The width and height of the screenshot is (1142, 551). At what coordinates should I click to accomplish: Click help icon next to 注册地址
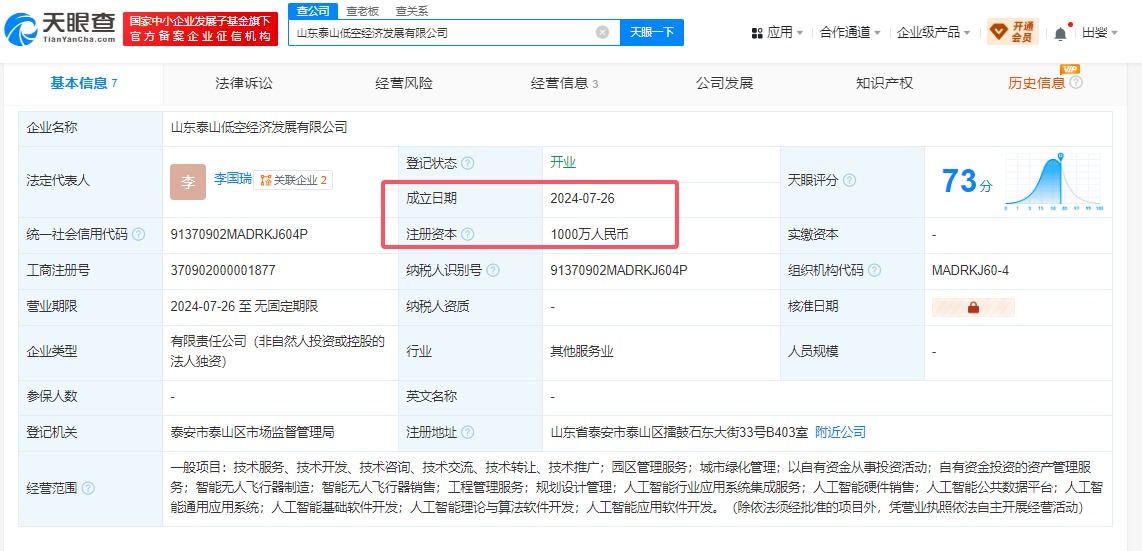468,432
